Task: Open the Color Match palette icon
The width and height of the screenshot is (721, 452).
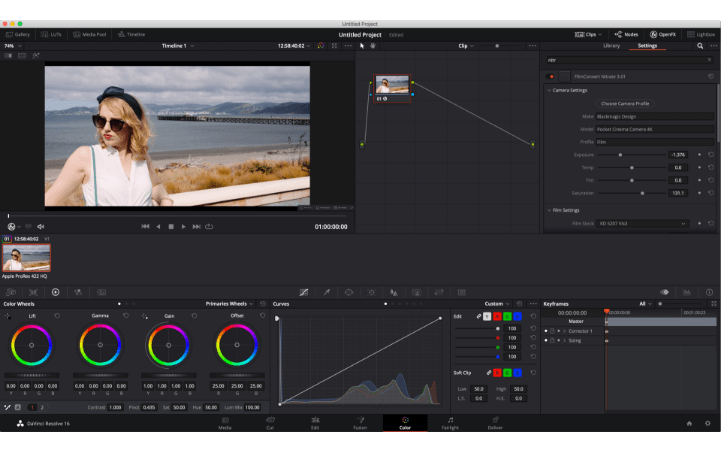Action: pyautogui.click(x=33, y=292)
